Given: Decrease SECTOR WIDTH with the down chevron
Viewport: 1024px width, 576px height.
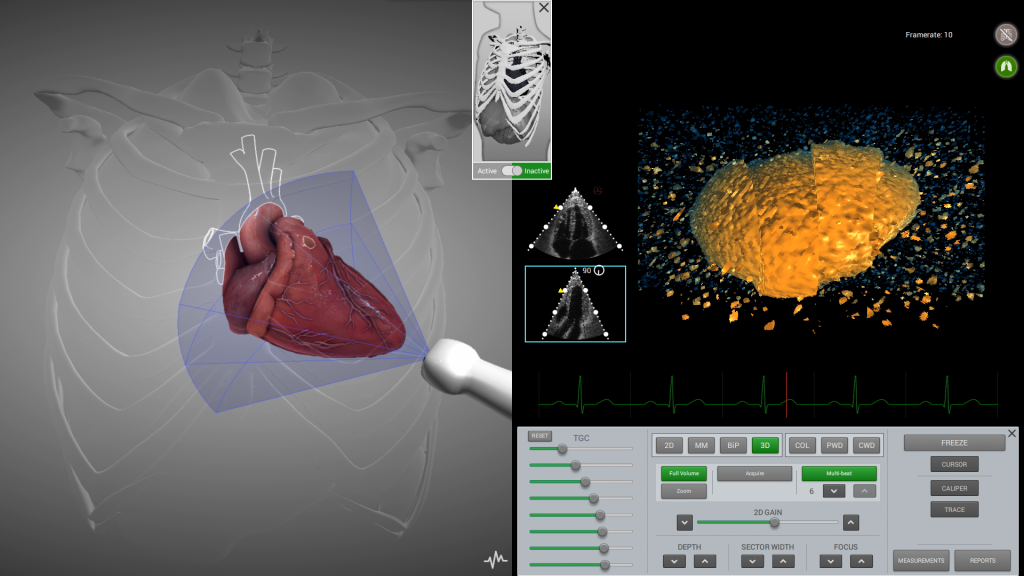Looking at the screenshot, I should click(752, 561).
